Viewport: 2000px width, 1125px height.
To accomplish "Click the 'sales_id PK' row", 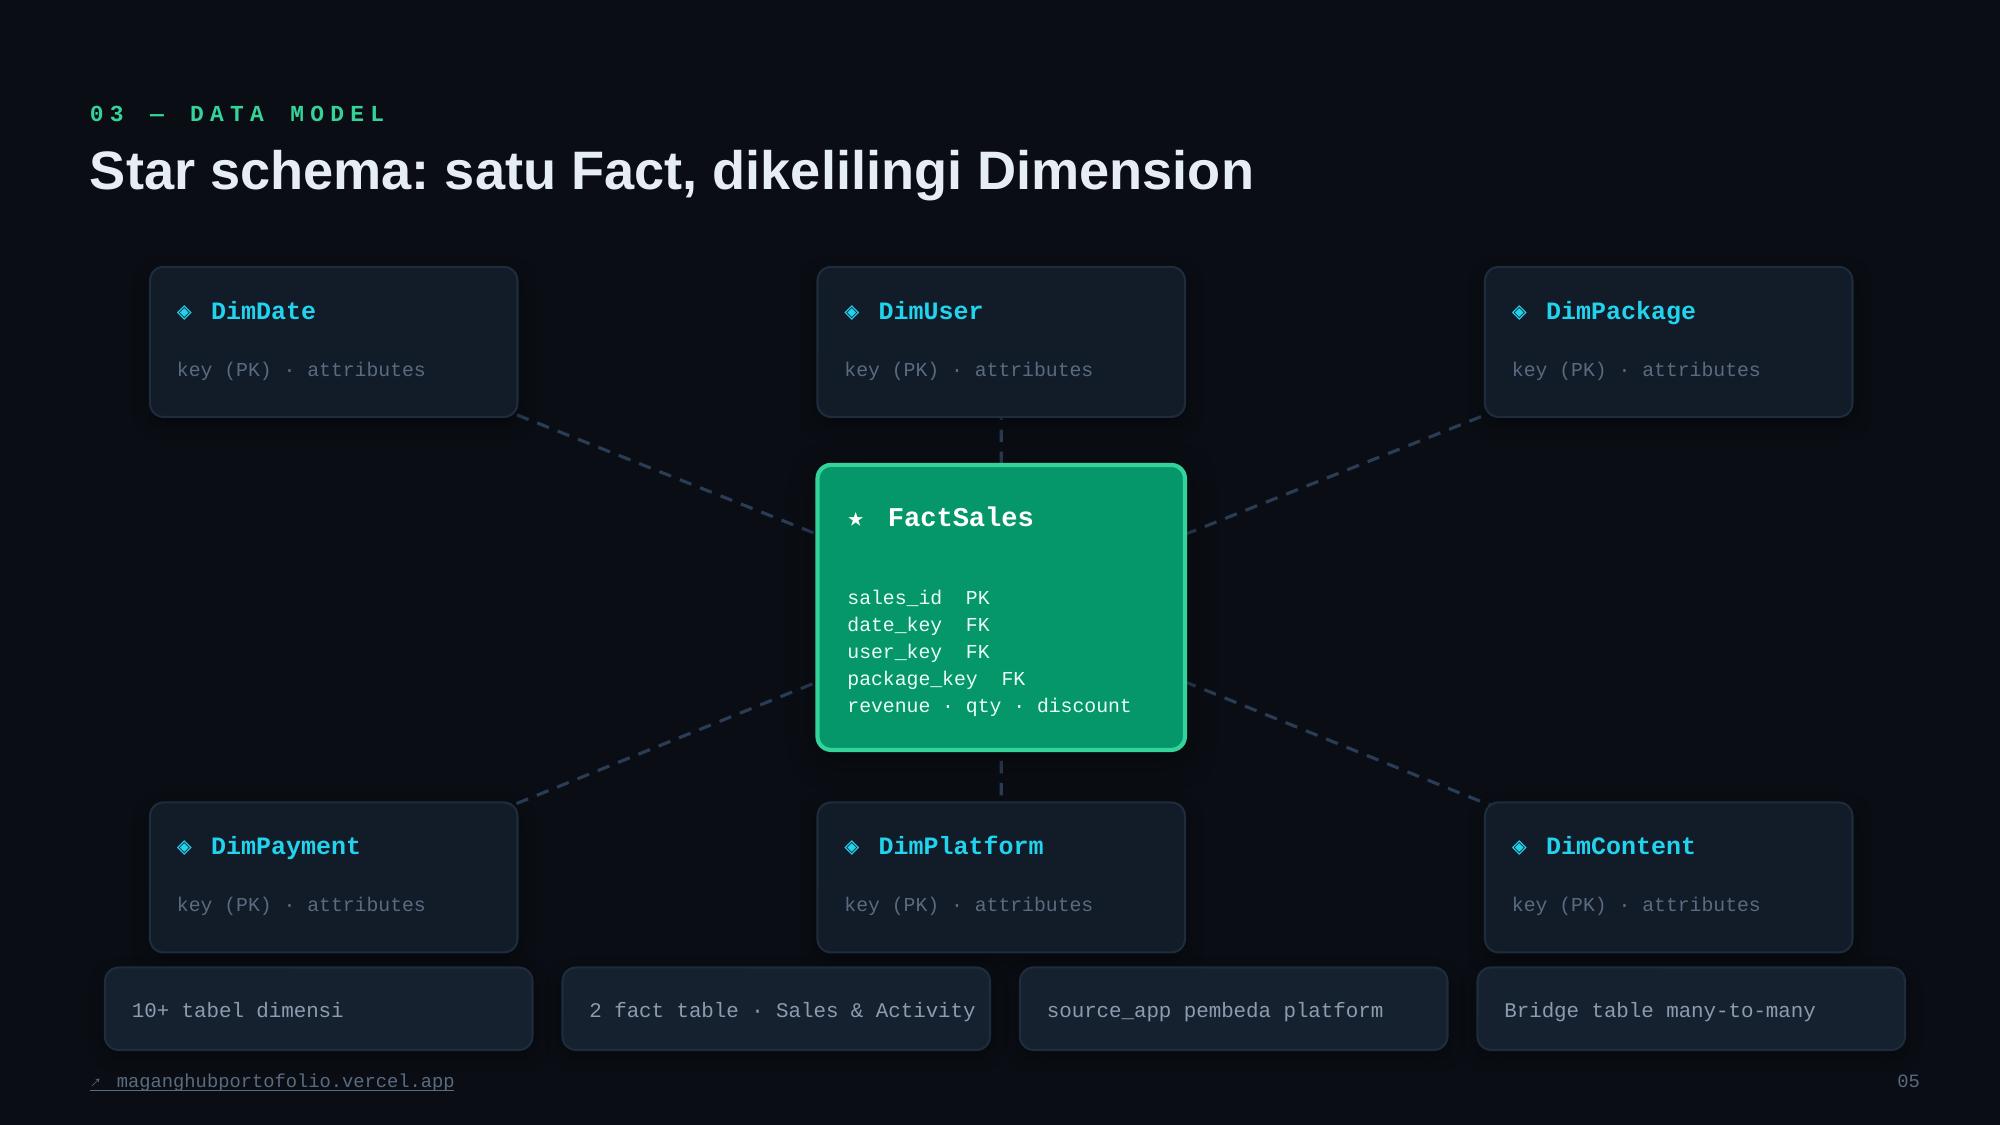I will click(x=918, y=598).
